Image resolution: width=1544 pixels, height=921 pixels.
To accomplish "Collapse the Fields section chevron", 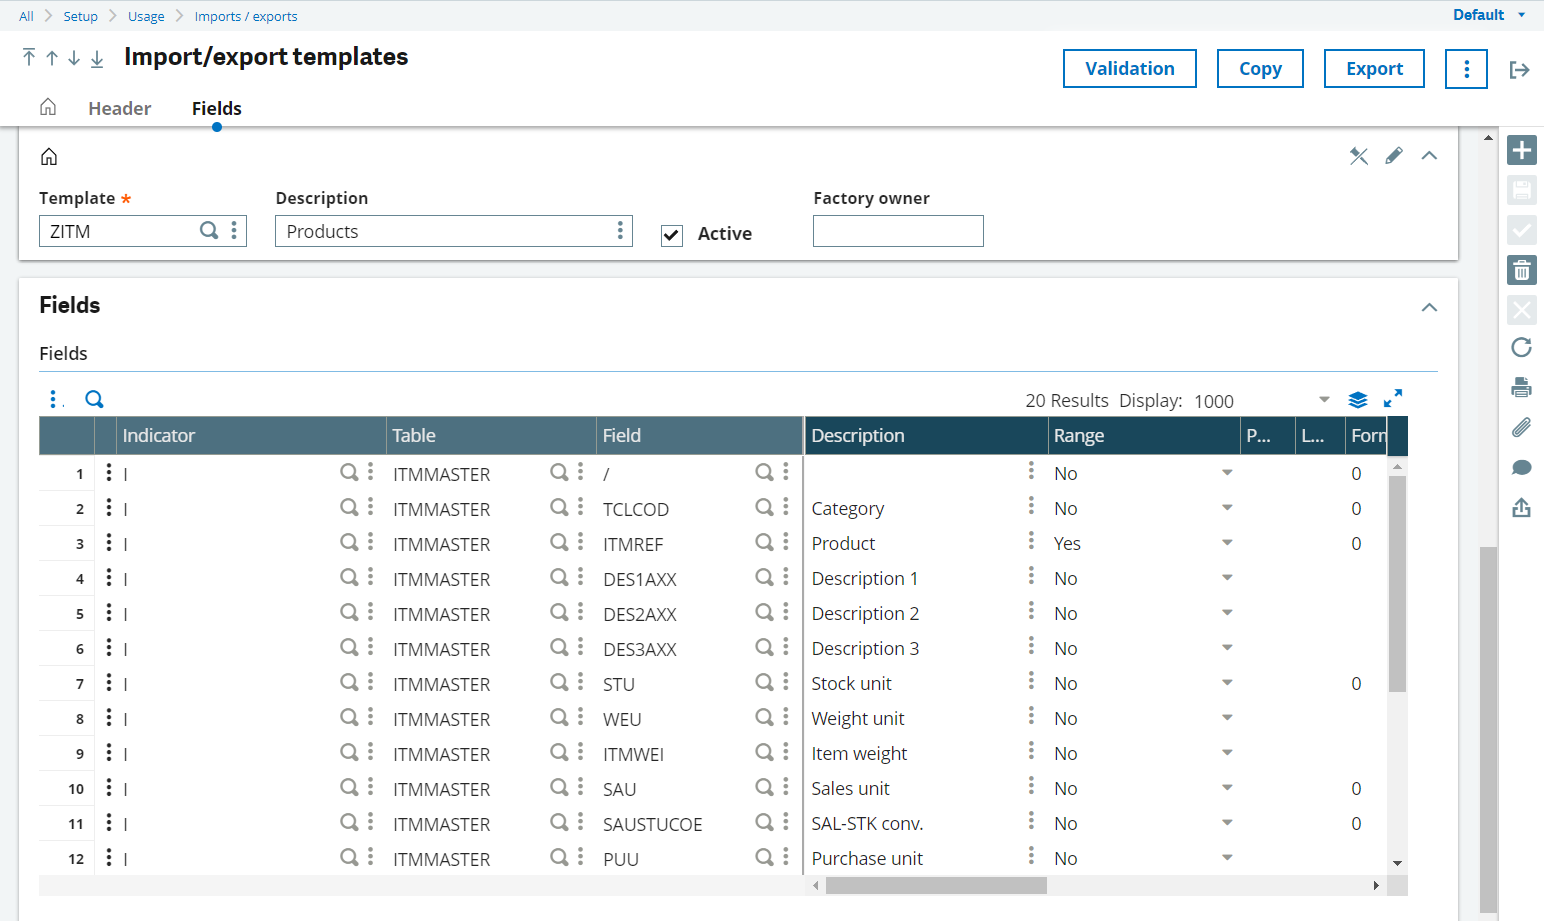I will 1429,307.
